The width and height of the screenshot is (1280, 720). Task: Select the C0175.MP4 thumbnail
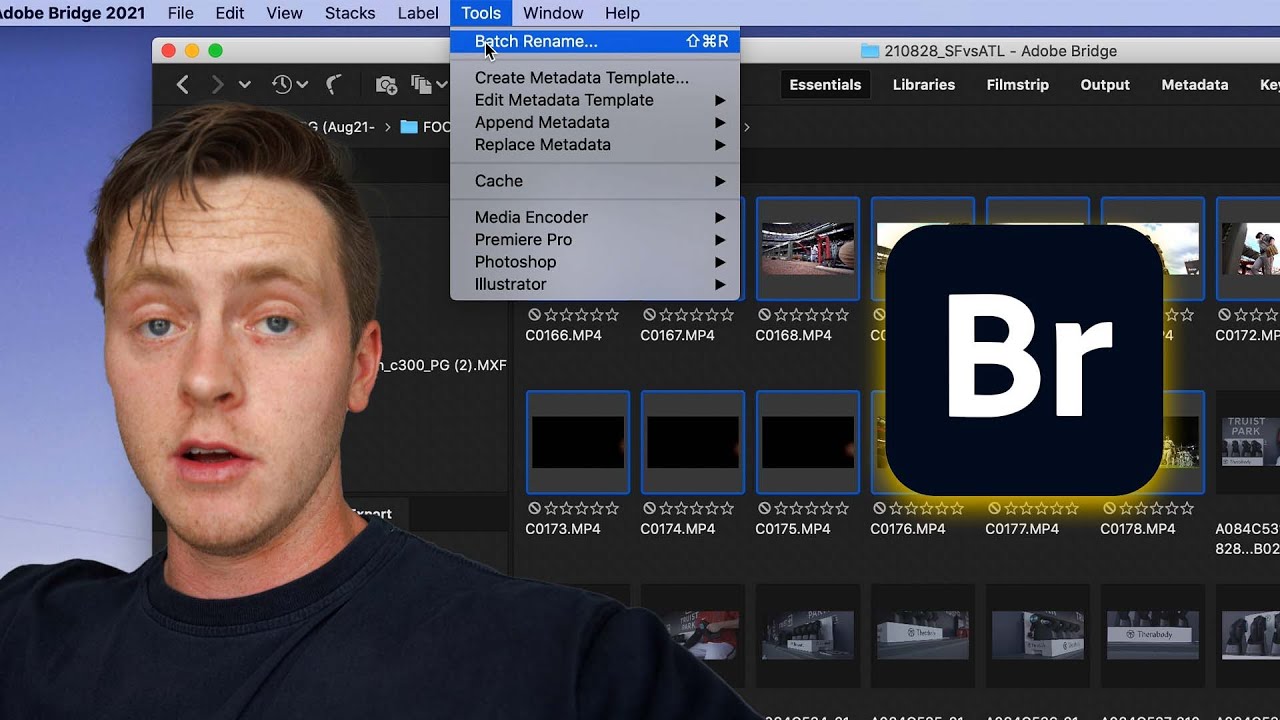808,442
